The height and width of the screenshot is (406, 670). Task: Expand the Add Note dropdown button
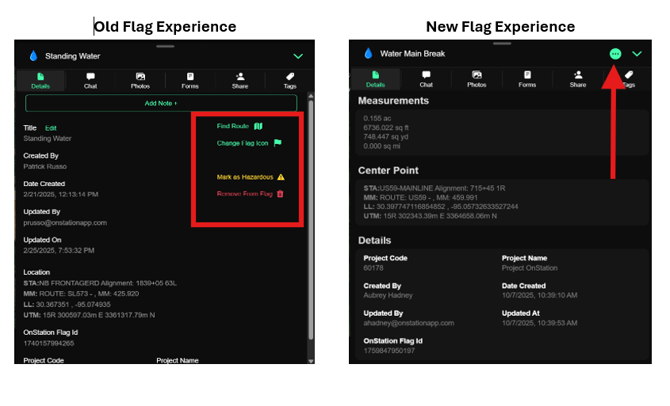tap(161, 103)
